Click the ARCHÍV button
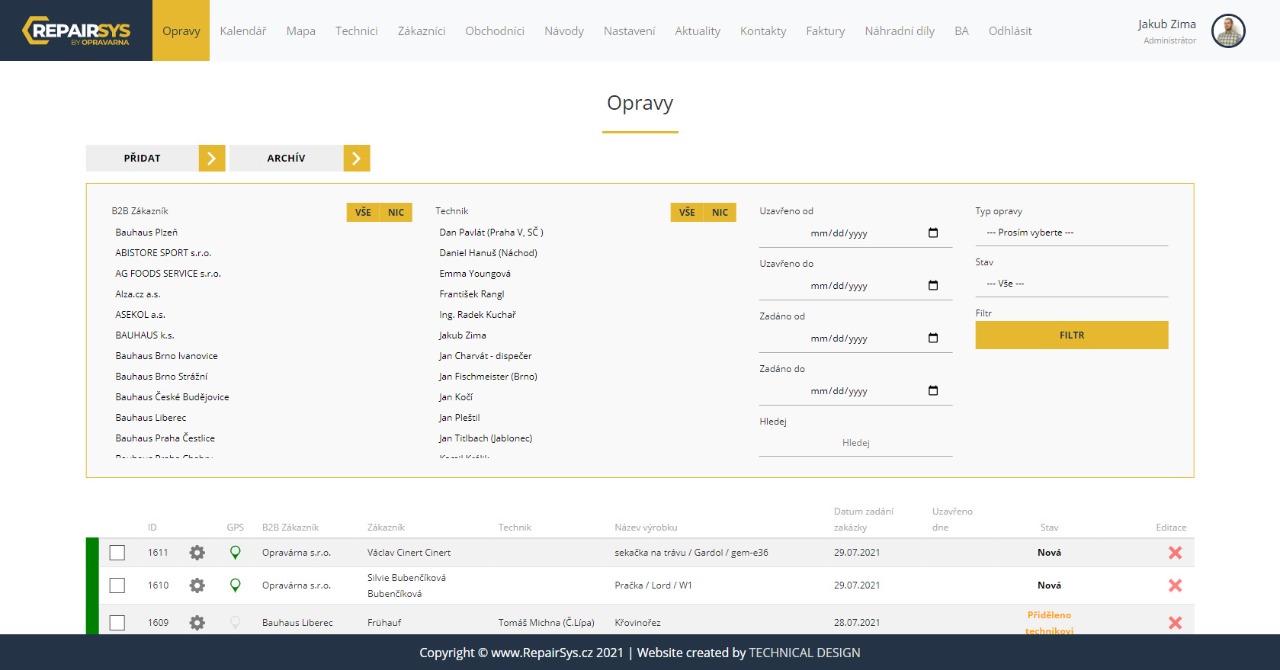The height and width of the screenshot is (670, 1280). click(286, 158)
